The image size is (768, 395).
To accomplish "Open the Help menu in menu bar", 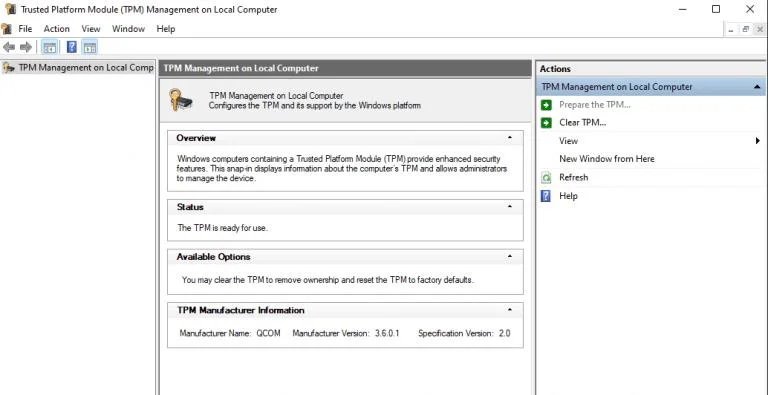I will (166, 29).
